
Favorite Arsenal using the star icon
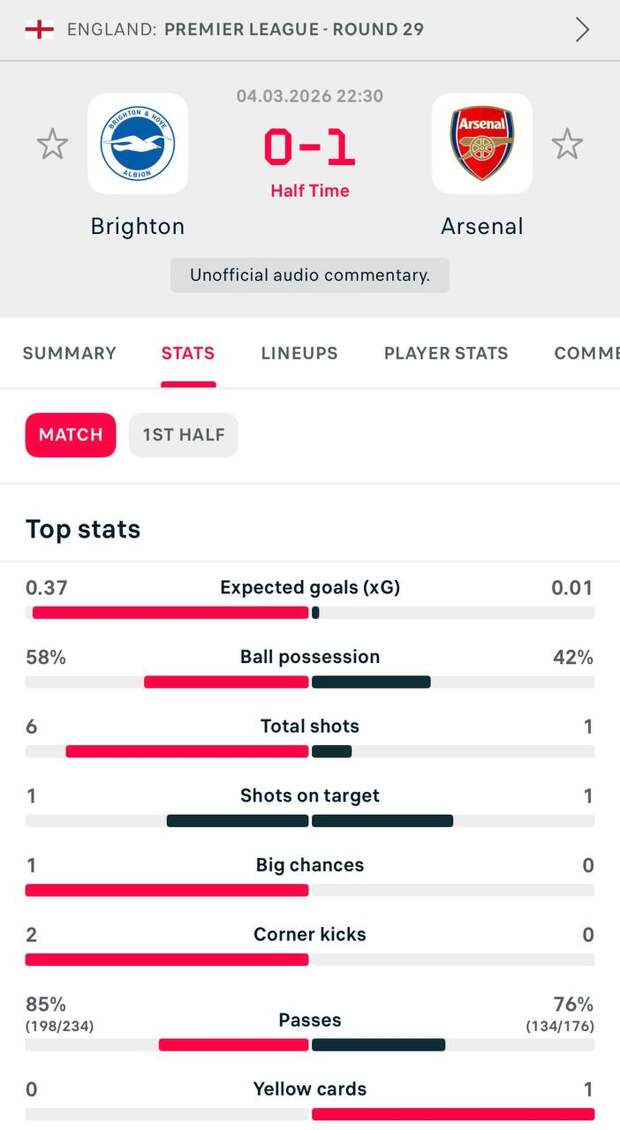(x=567, y=144)
